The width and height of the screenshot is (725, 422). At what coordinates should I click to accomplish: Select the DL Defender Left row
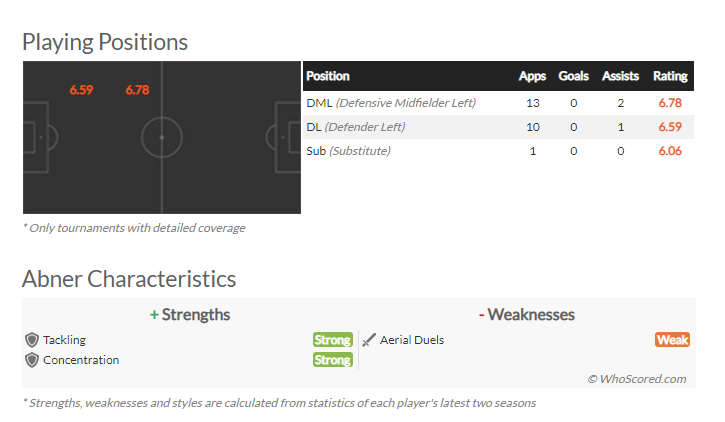[x=498, y=127]
